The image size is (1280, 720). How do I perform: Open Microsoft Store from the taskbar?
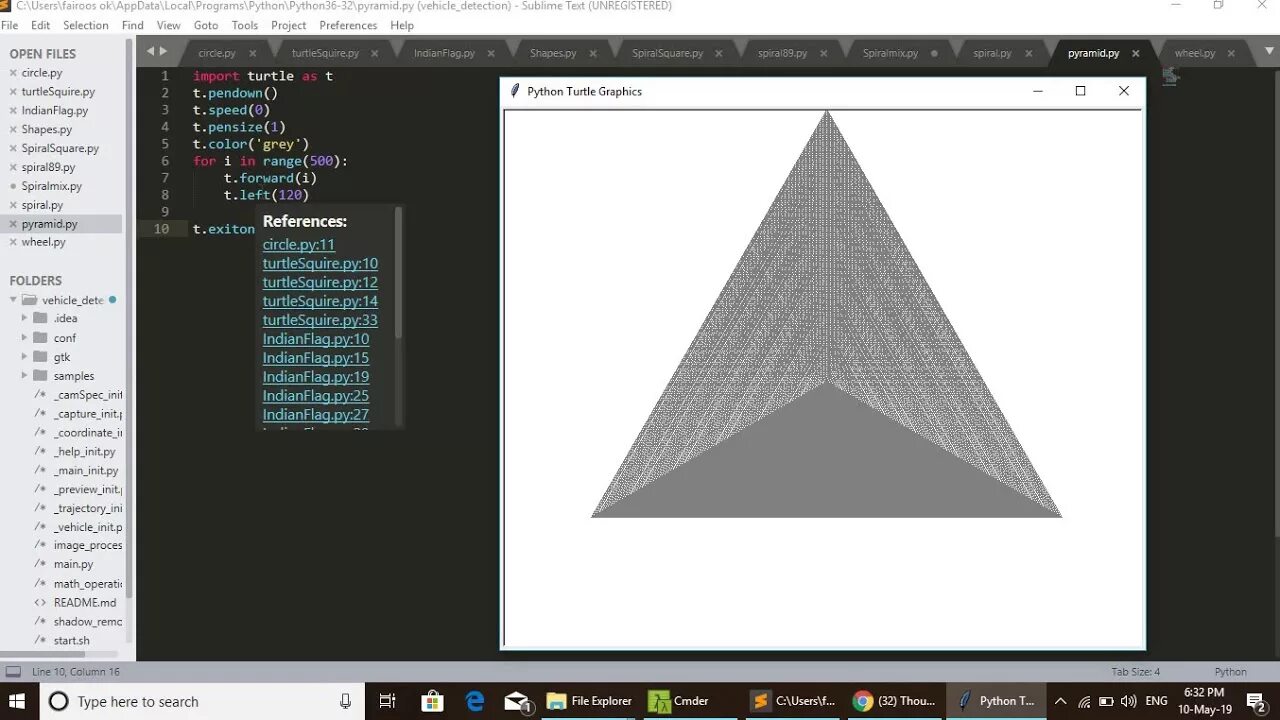pyautogui.click(x=432, y=701)
